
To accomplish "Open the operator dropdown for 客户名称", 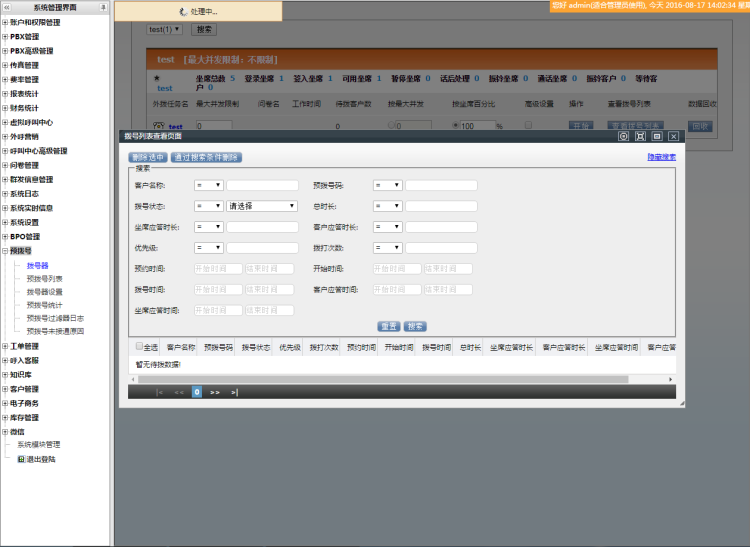I will click(x=208, y=185).
